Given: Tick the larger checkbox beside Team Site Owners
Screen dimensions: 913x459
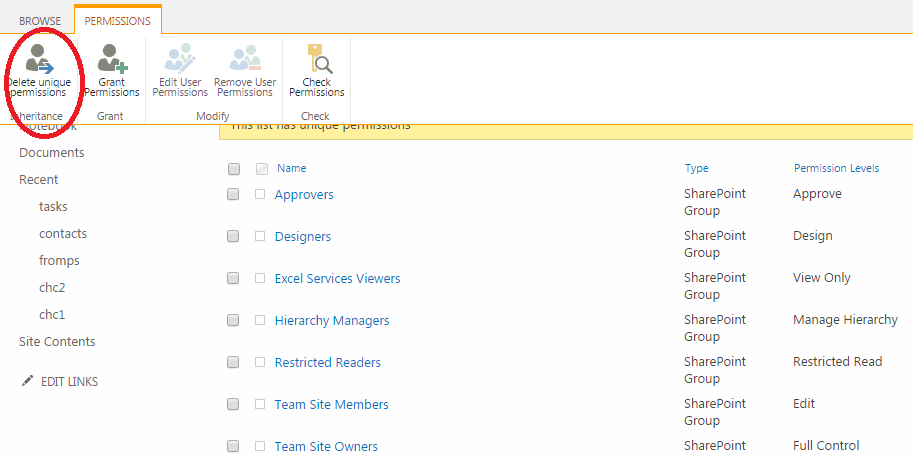Looking at the screenshot, I should coord(233,446).
